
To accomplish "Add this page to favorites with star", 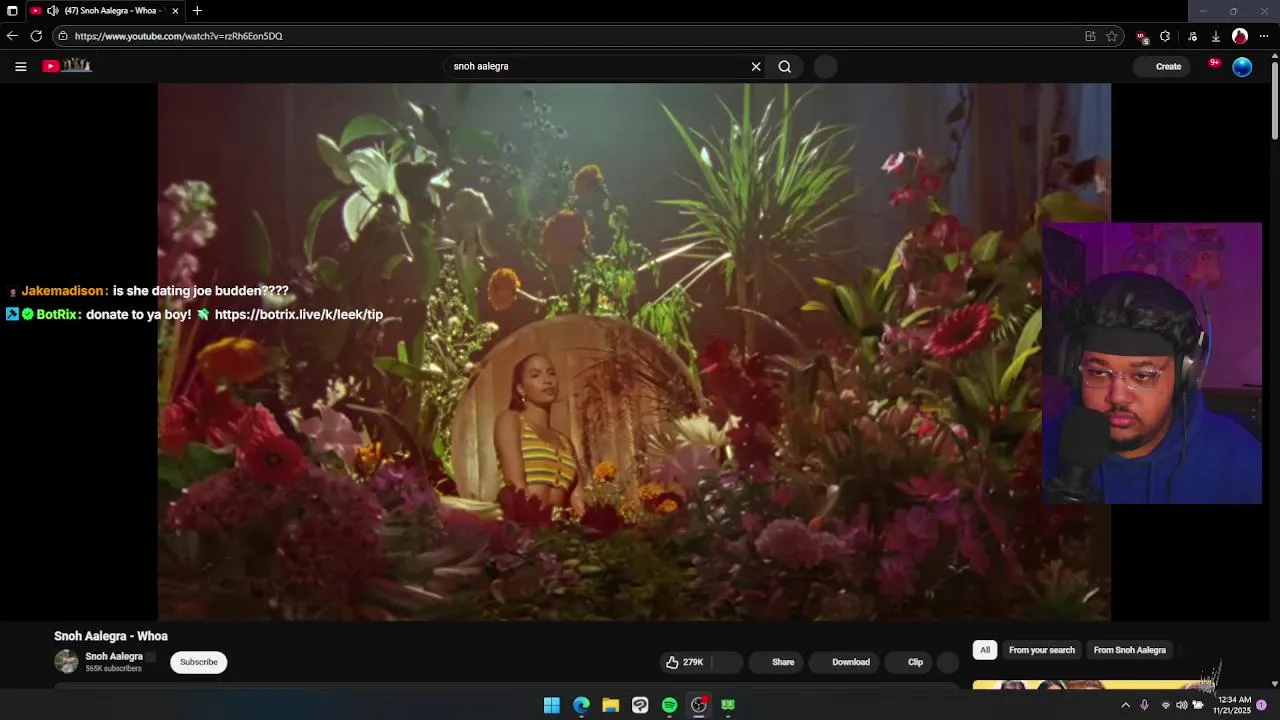I will coord(1112,36).
